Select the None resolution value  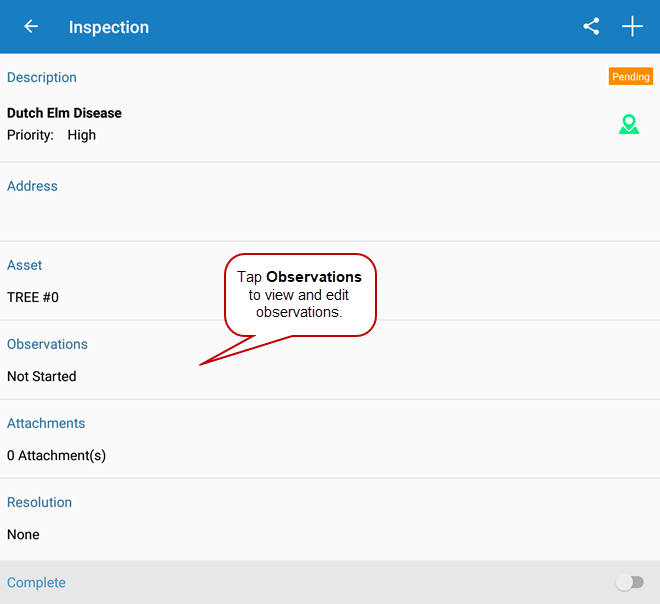[x=23, y=534]
